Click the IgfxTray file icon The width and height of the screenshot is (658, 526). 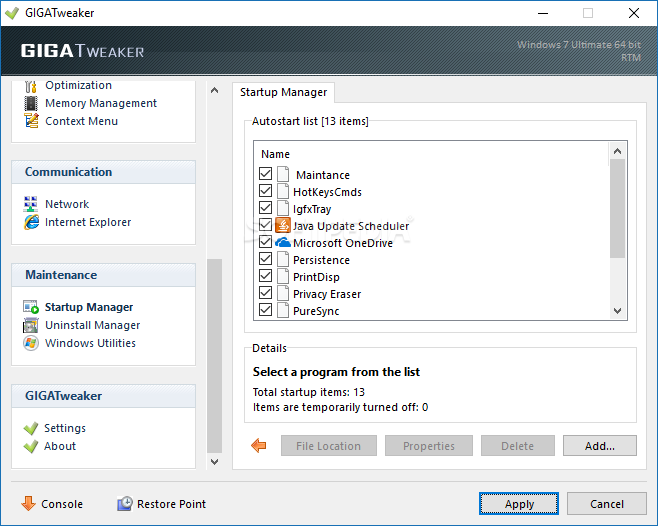click(283, 208)
